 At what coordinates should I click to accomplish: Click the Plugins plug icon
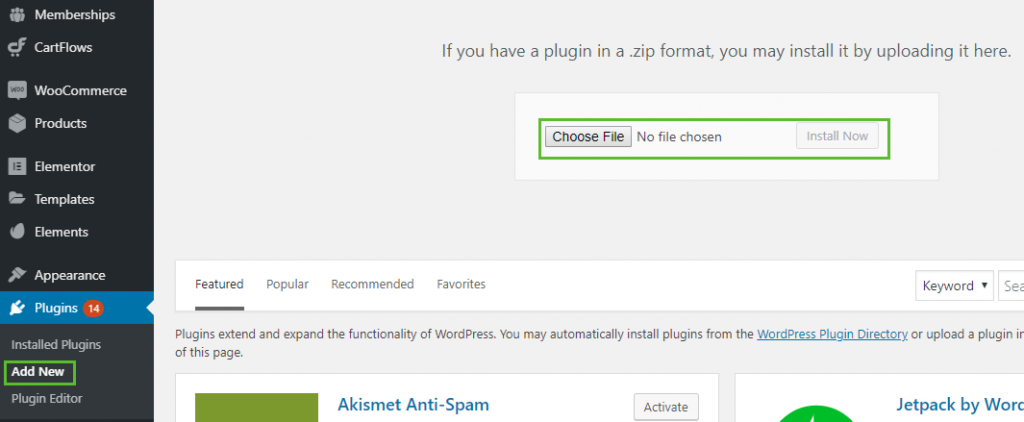[x=16, y=308]
